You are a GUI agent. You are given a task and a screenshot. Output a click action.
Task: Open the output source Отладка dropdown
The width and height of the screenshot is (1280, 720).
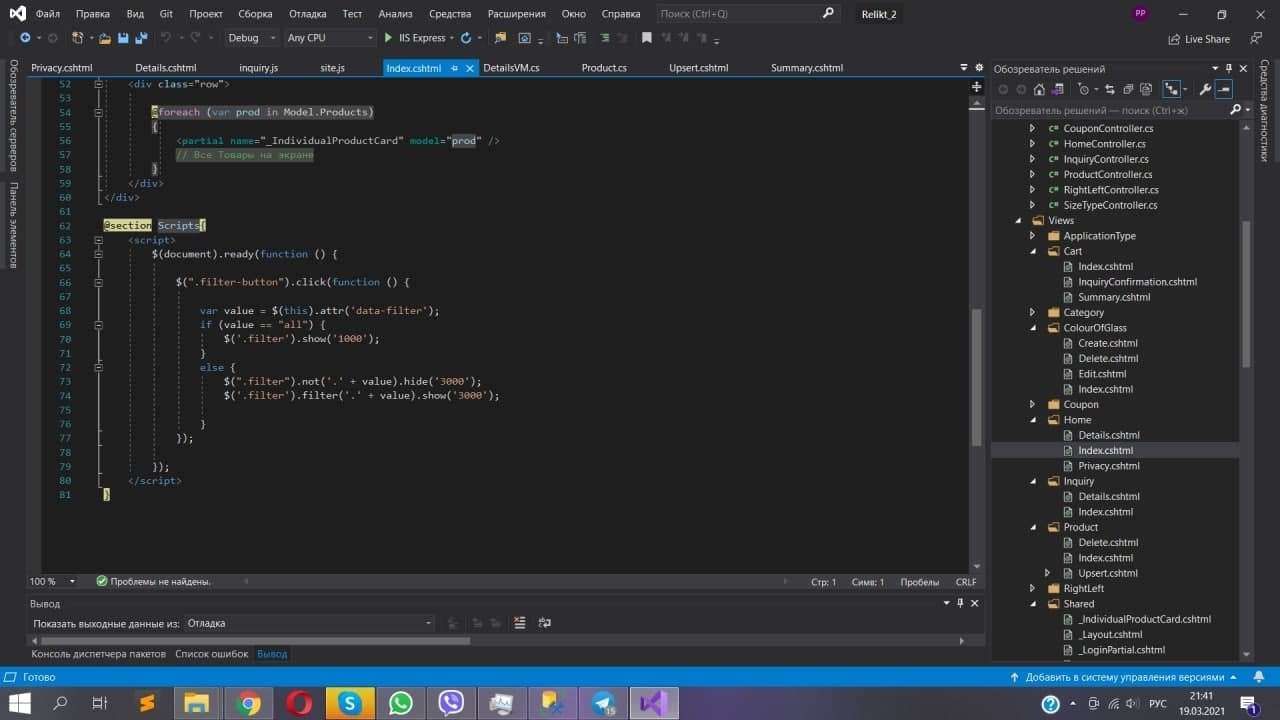(x=309, y=623)
